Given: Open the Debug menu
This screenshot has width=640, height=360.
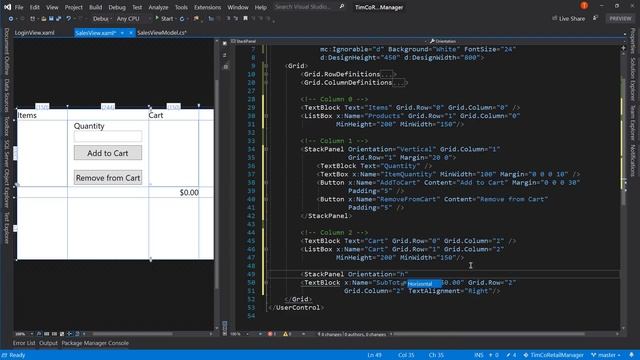Looking at the screenshot, I should [117, 7].
